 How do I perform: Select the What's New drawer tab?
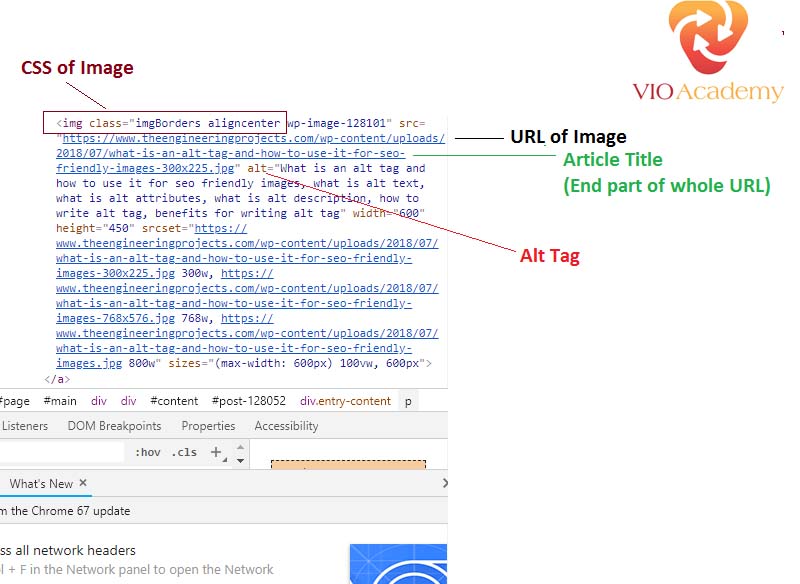[41, 484]
